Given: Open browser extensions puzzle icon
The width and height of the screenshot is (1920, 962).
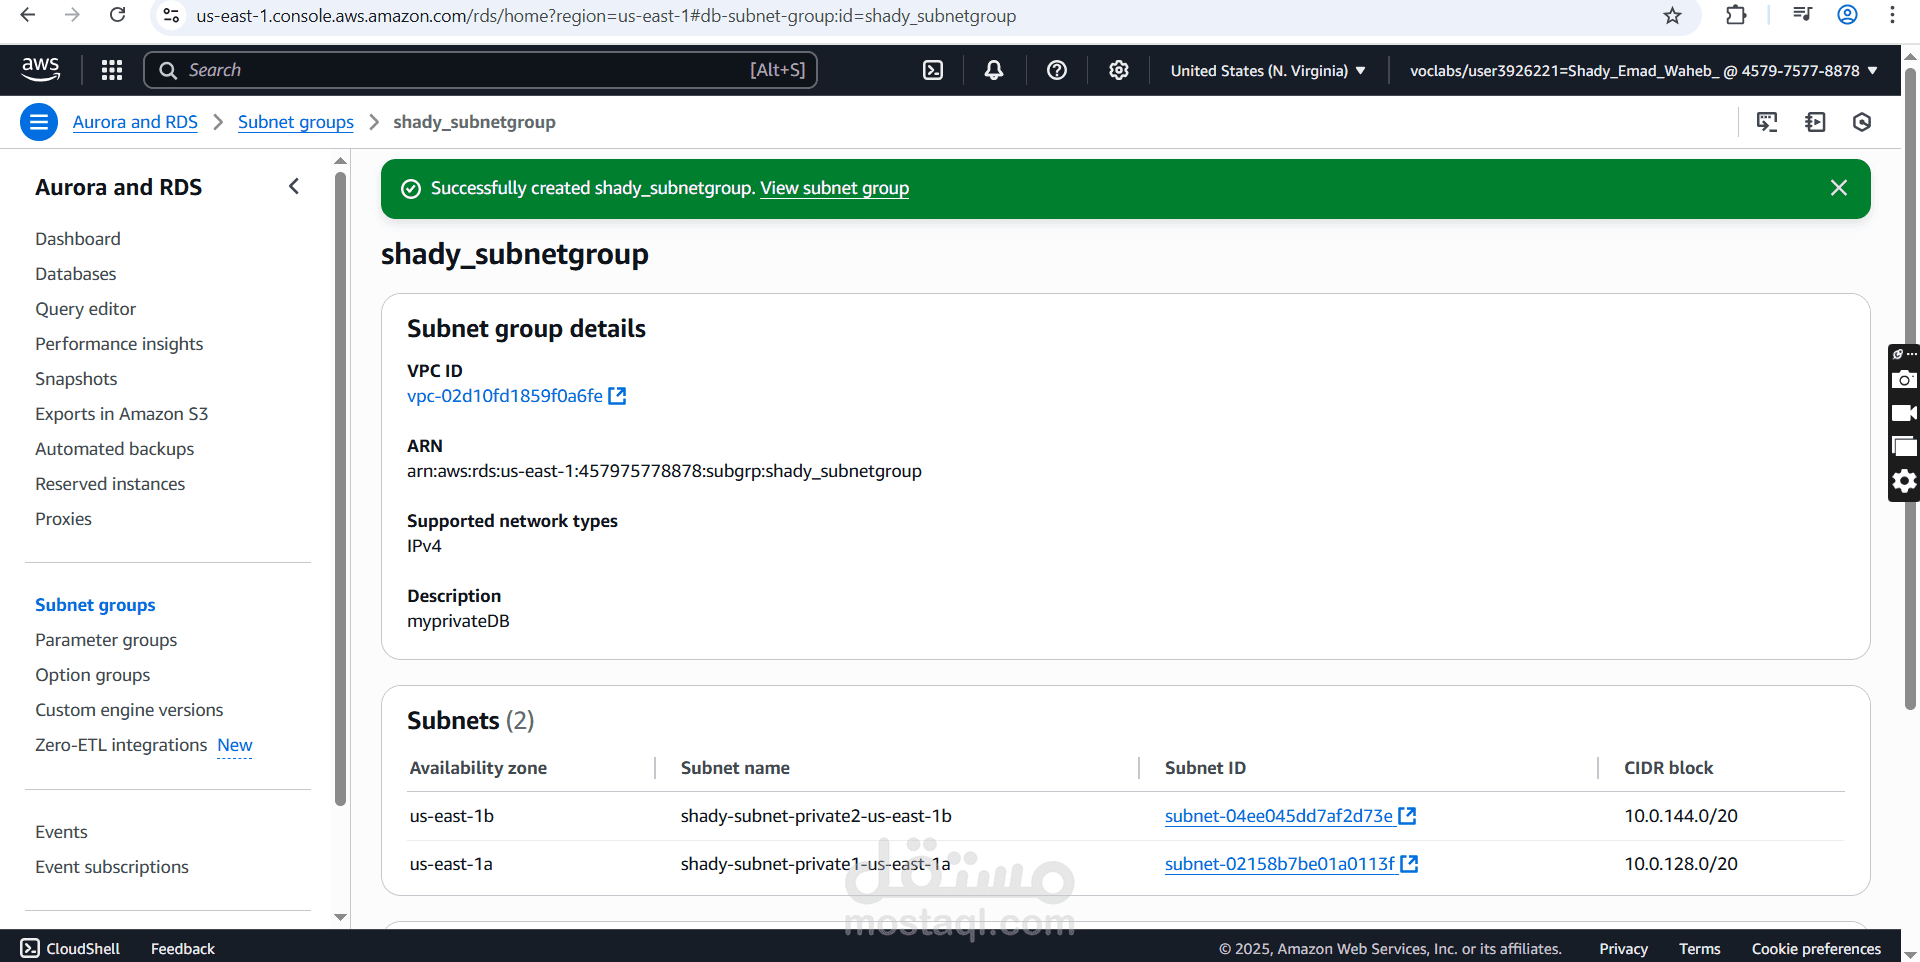Looking at the screenshot, I should pyautogui.click(x=1736, y=15).
